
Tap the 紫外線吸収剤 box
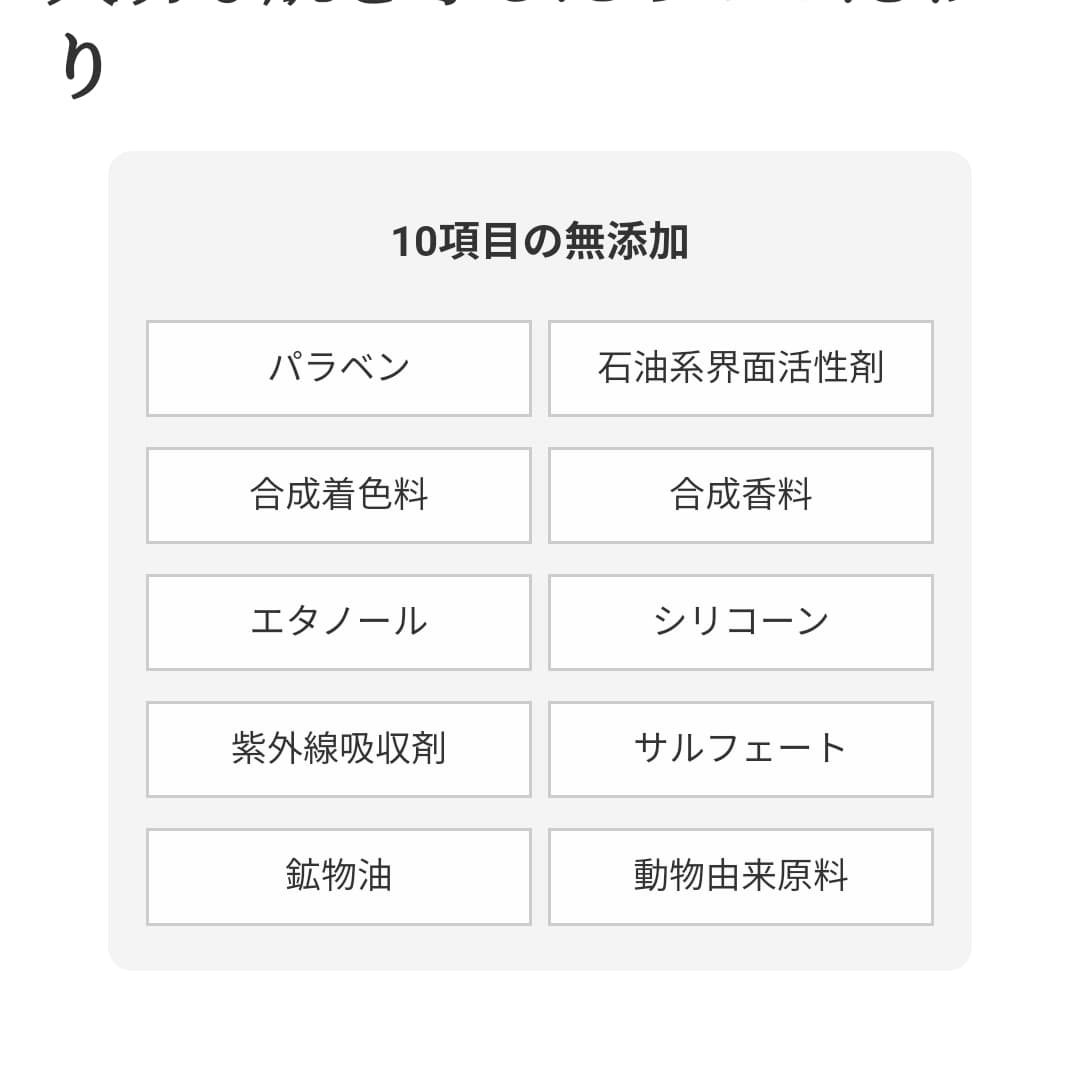click(x=339, y=749)
